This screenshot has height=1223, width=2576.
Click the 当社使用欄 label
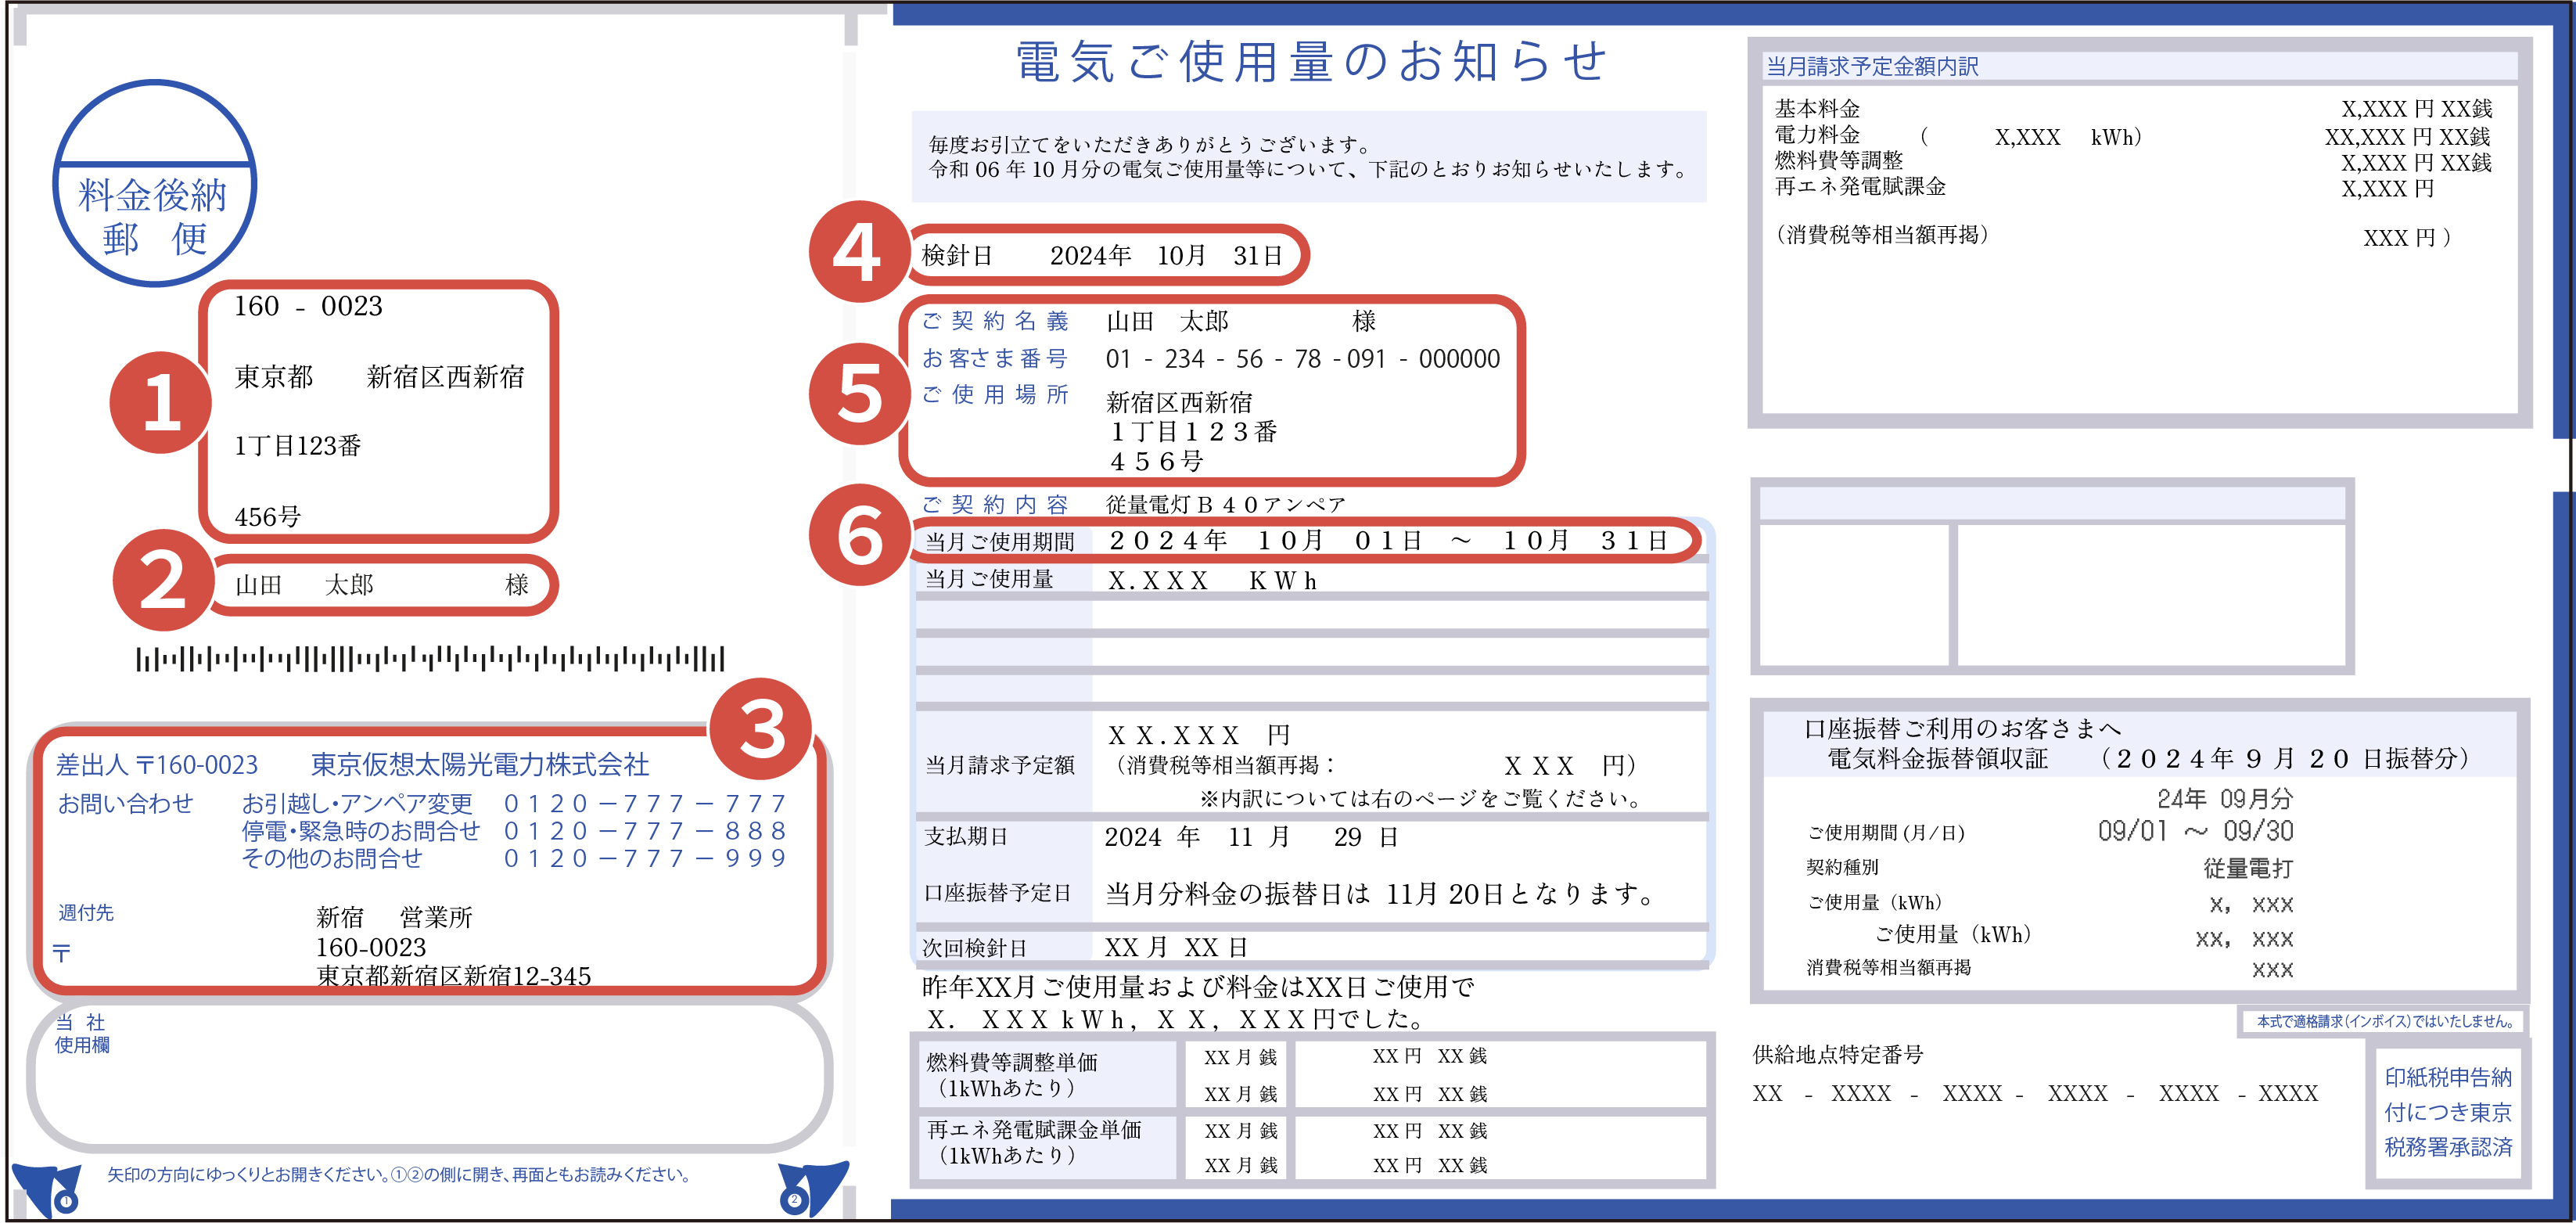[82, 1033]
